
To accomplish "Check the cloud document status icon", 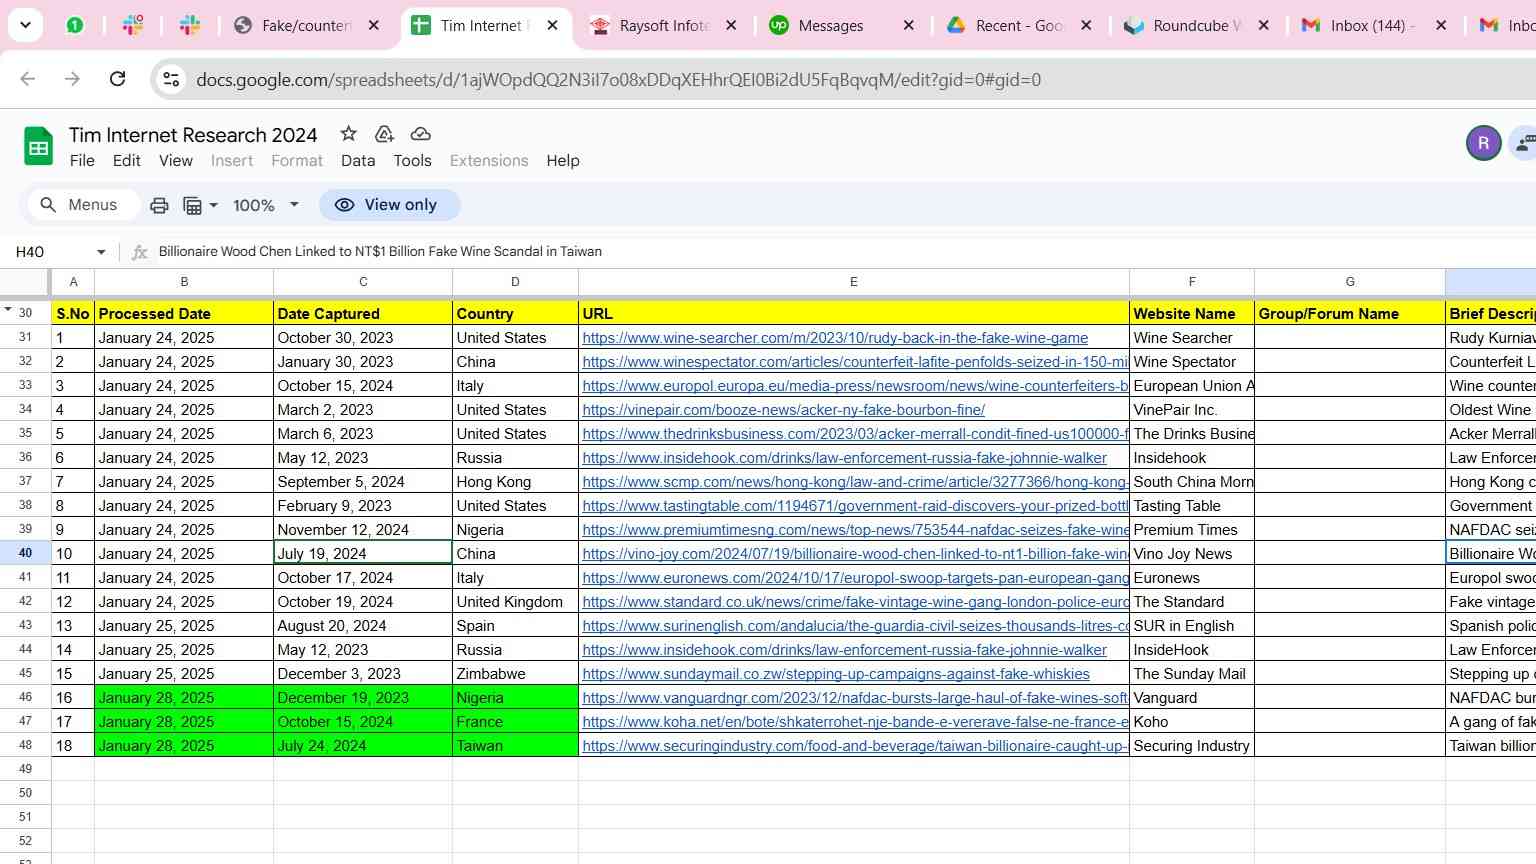I will point(421,134).
